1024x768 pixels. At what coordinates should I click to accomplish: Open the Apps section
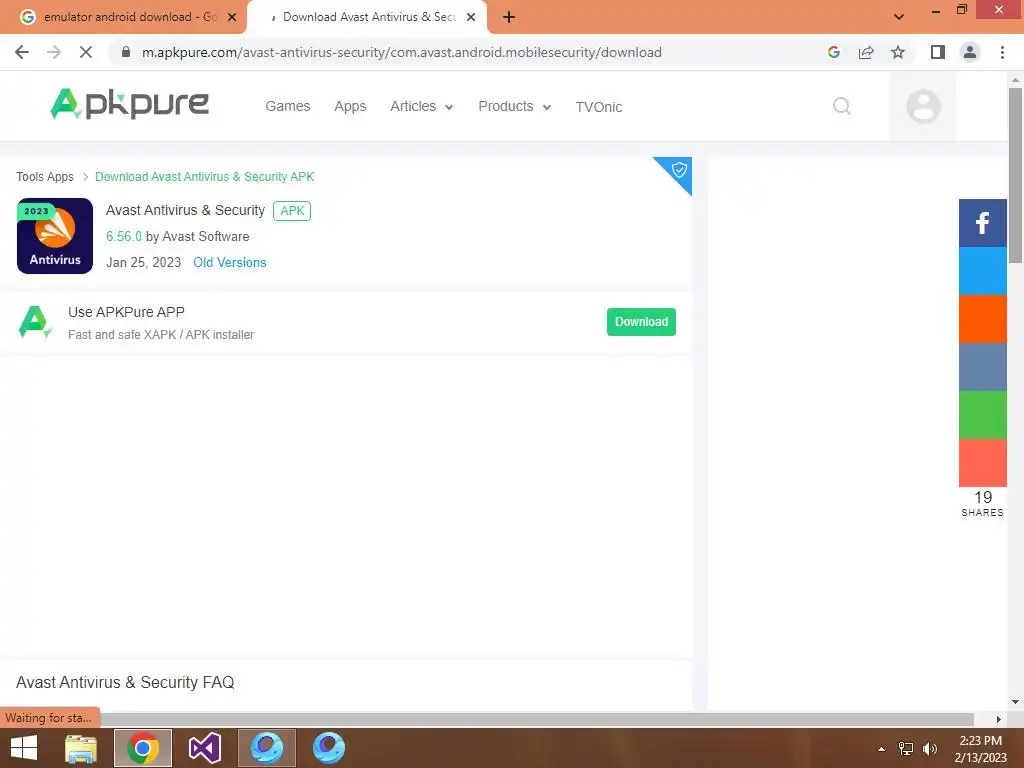(x=350, y=106)
